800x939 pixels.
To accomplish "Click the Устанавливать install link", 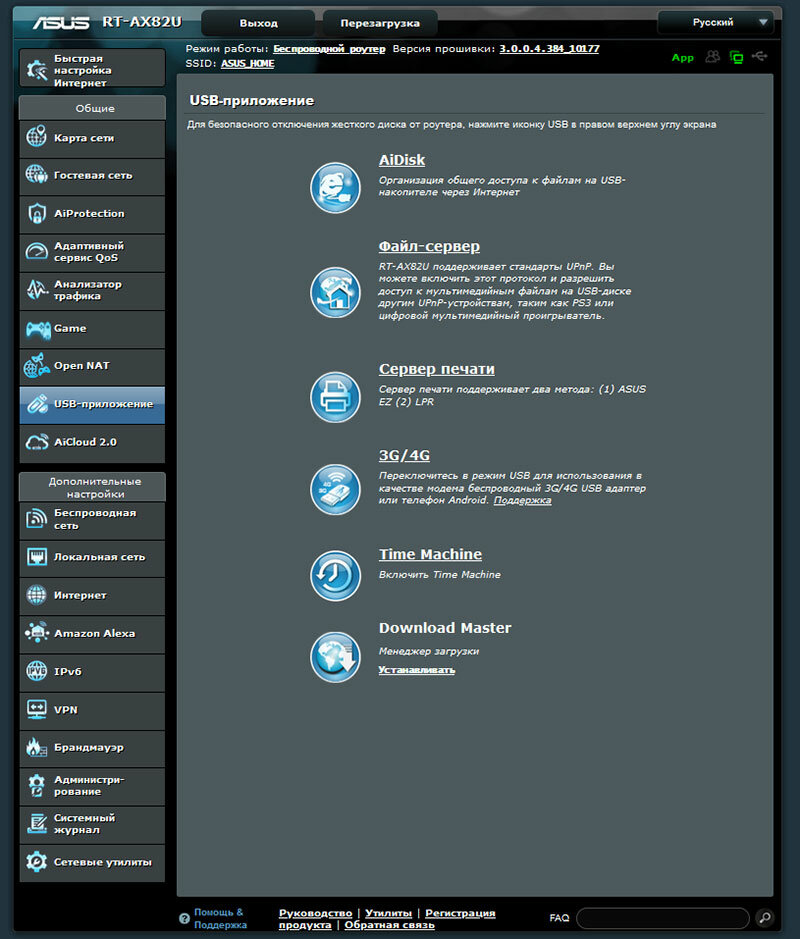I will coord(417,670).
